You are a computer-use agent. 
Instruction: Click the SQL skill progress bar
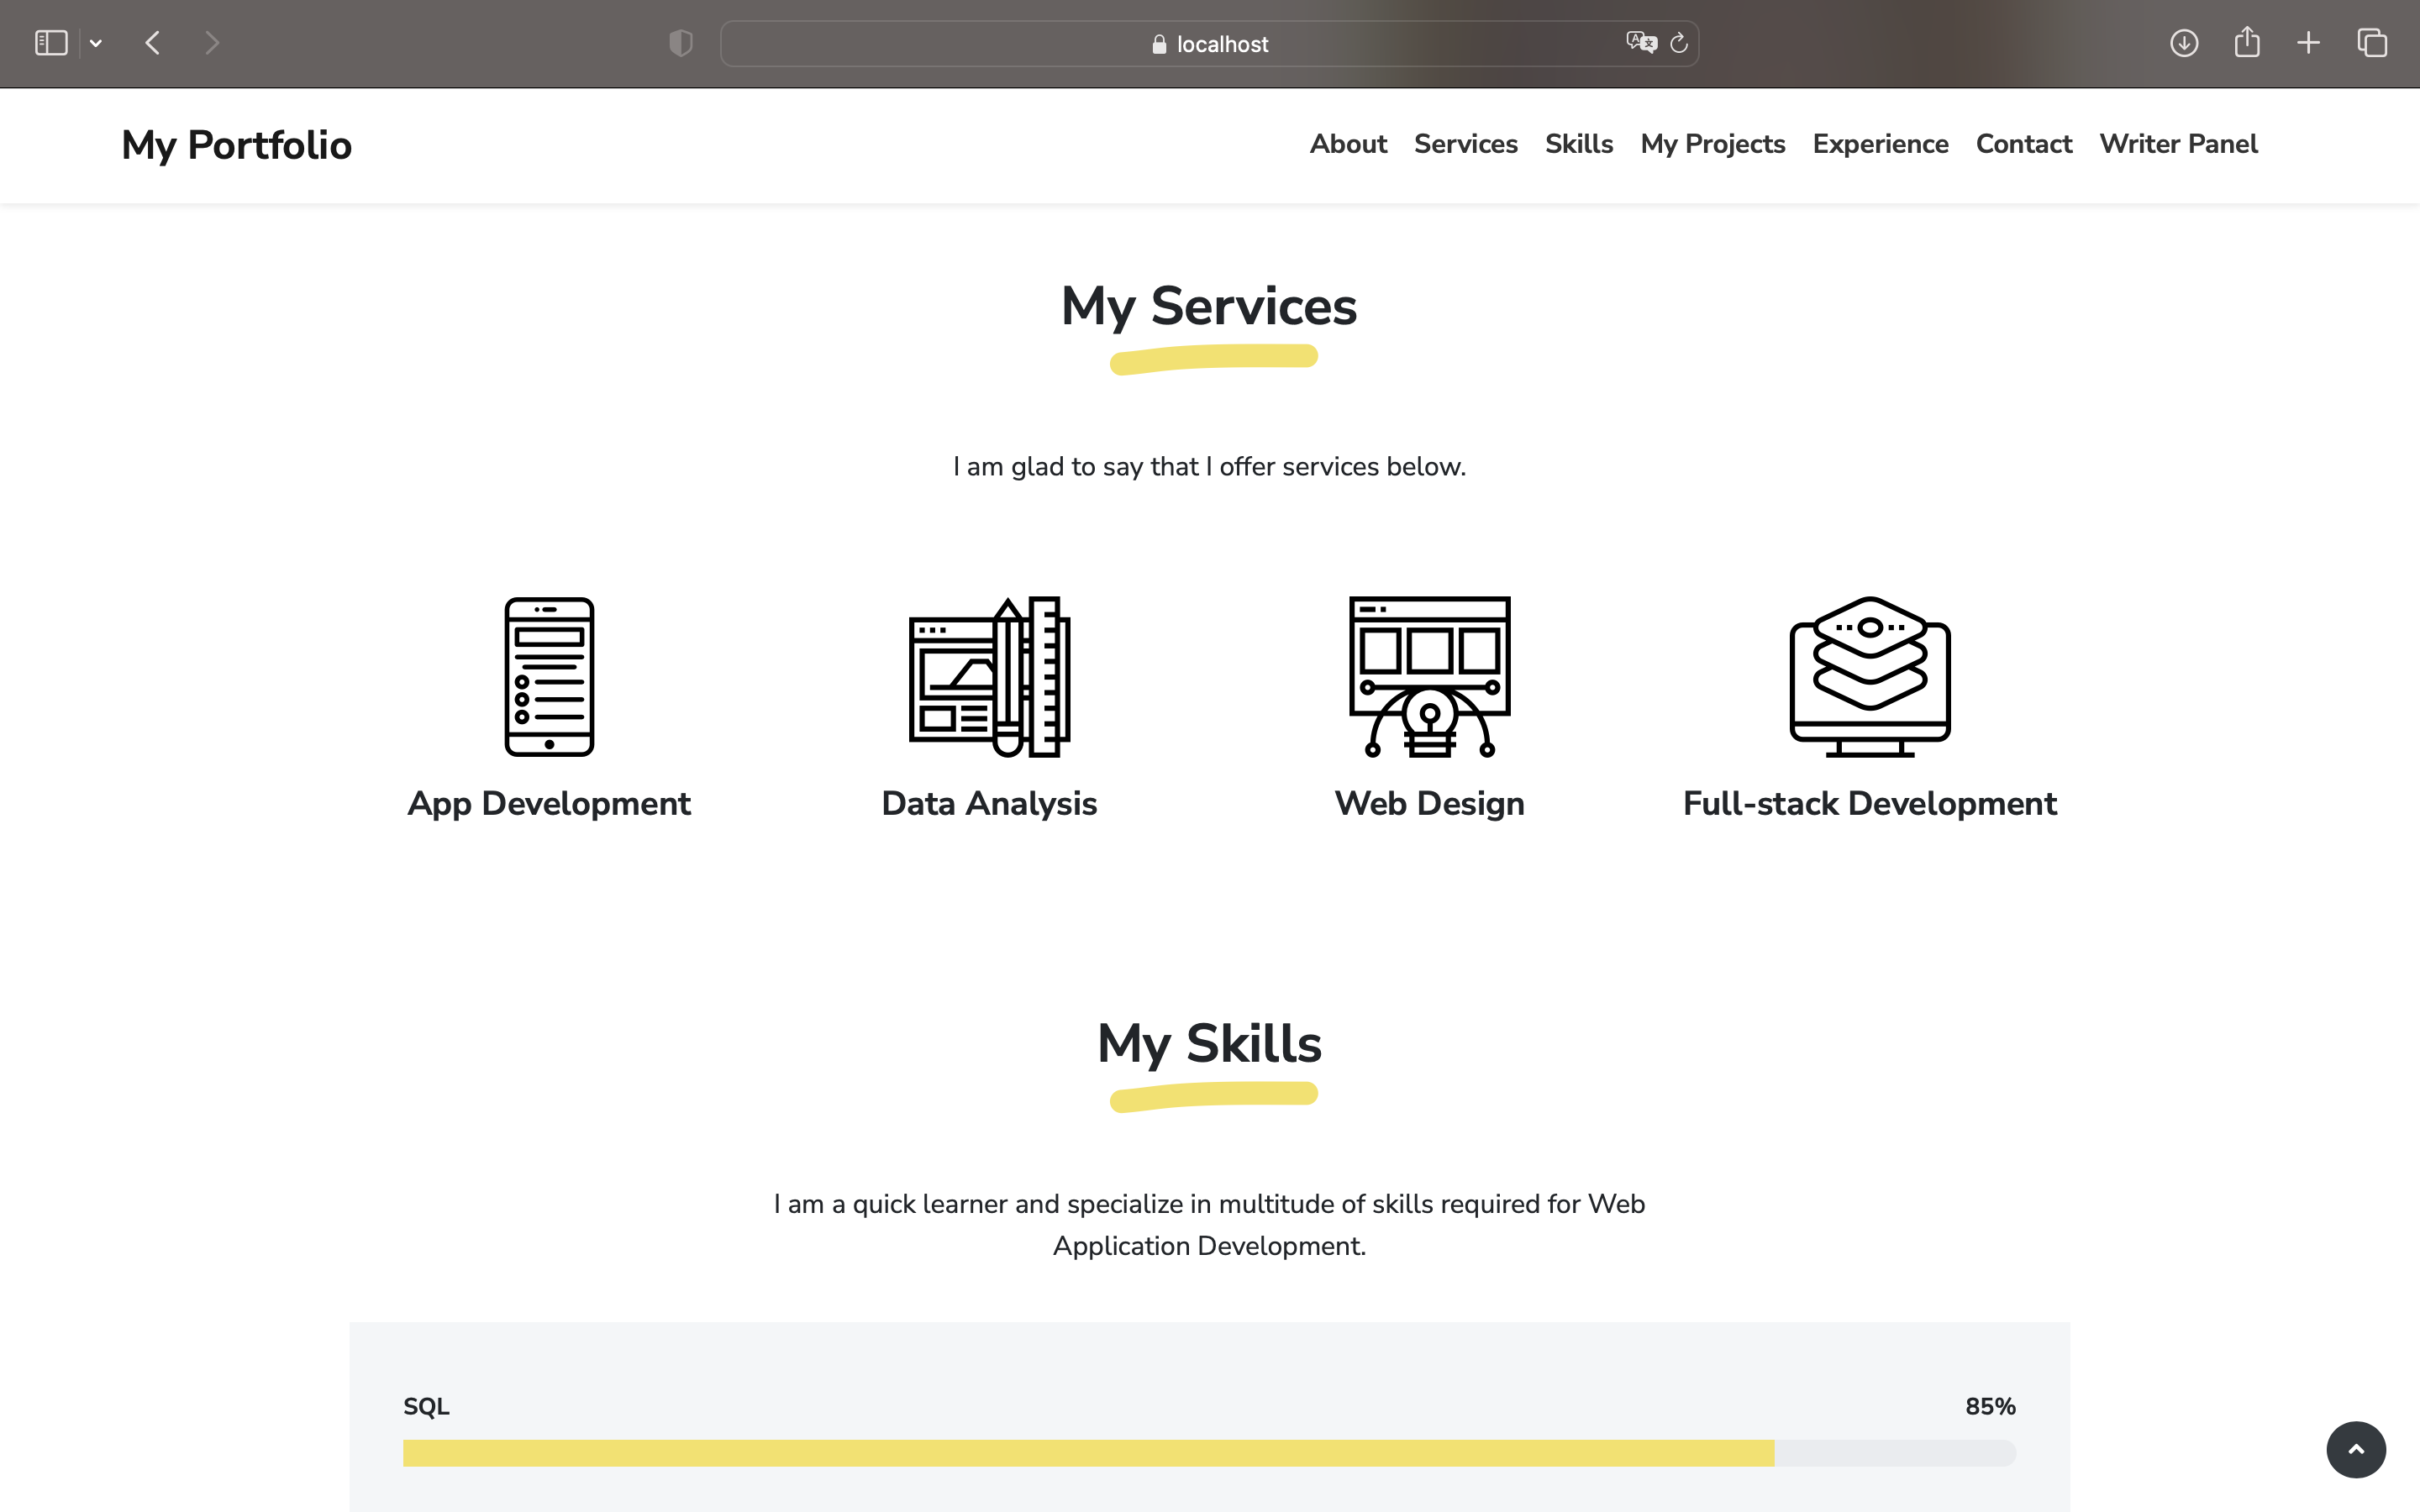pos(1208,1453)
